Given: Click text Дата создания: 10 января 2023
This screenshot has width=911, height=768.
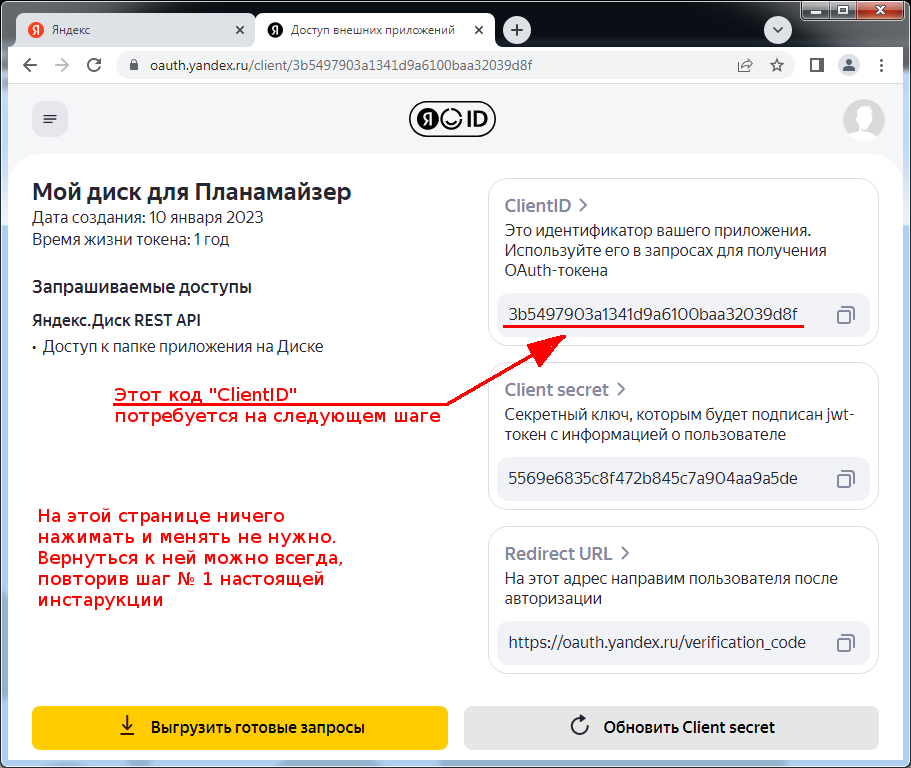Looking at the screenshot, I should (148, 217).
